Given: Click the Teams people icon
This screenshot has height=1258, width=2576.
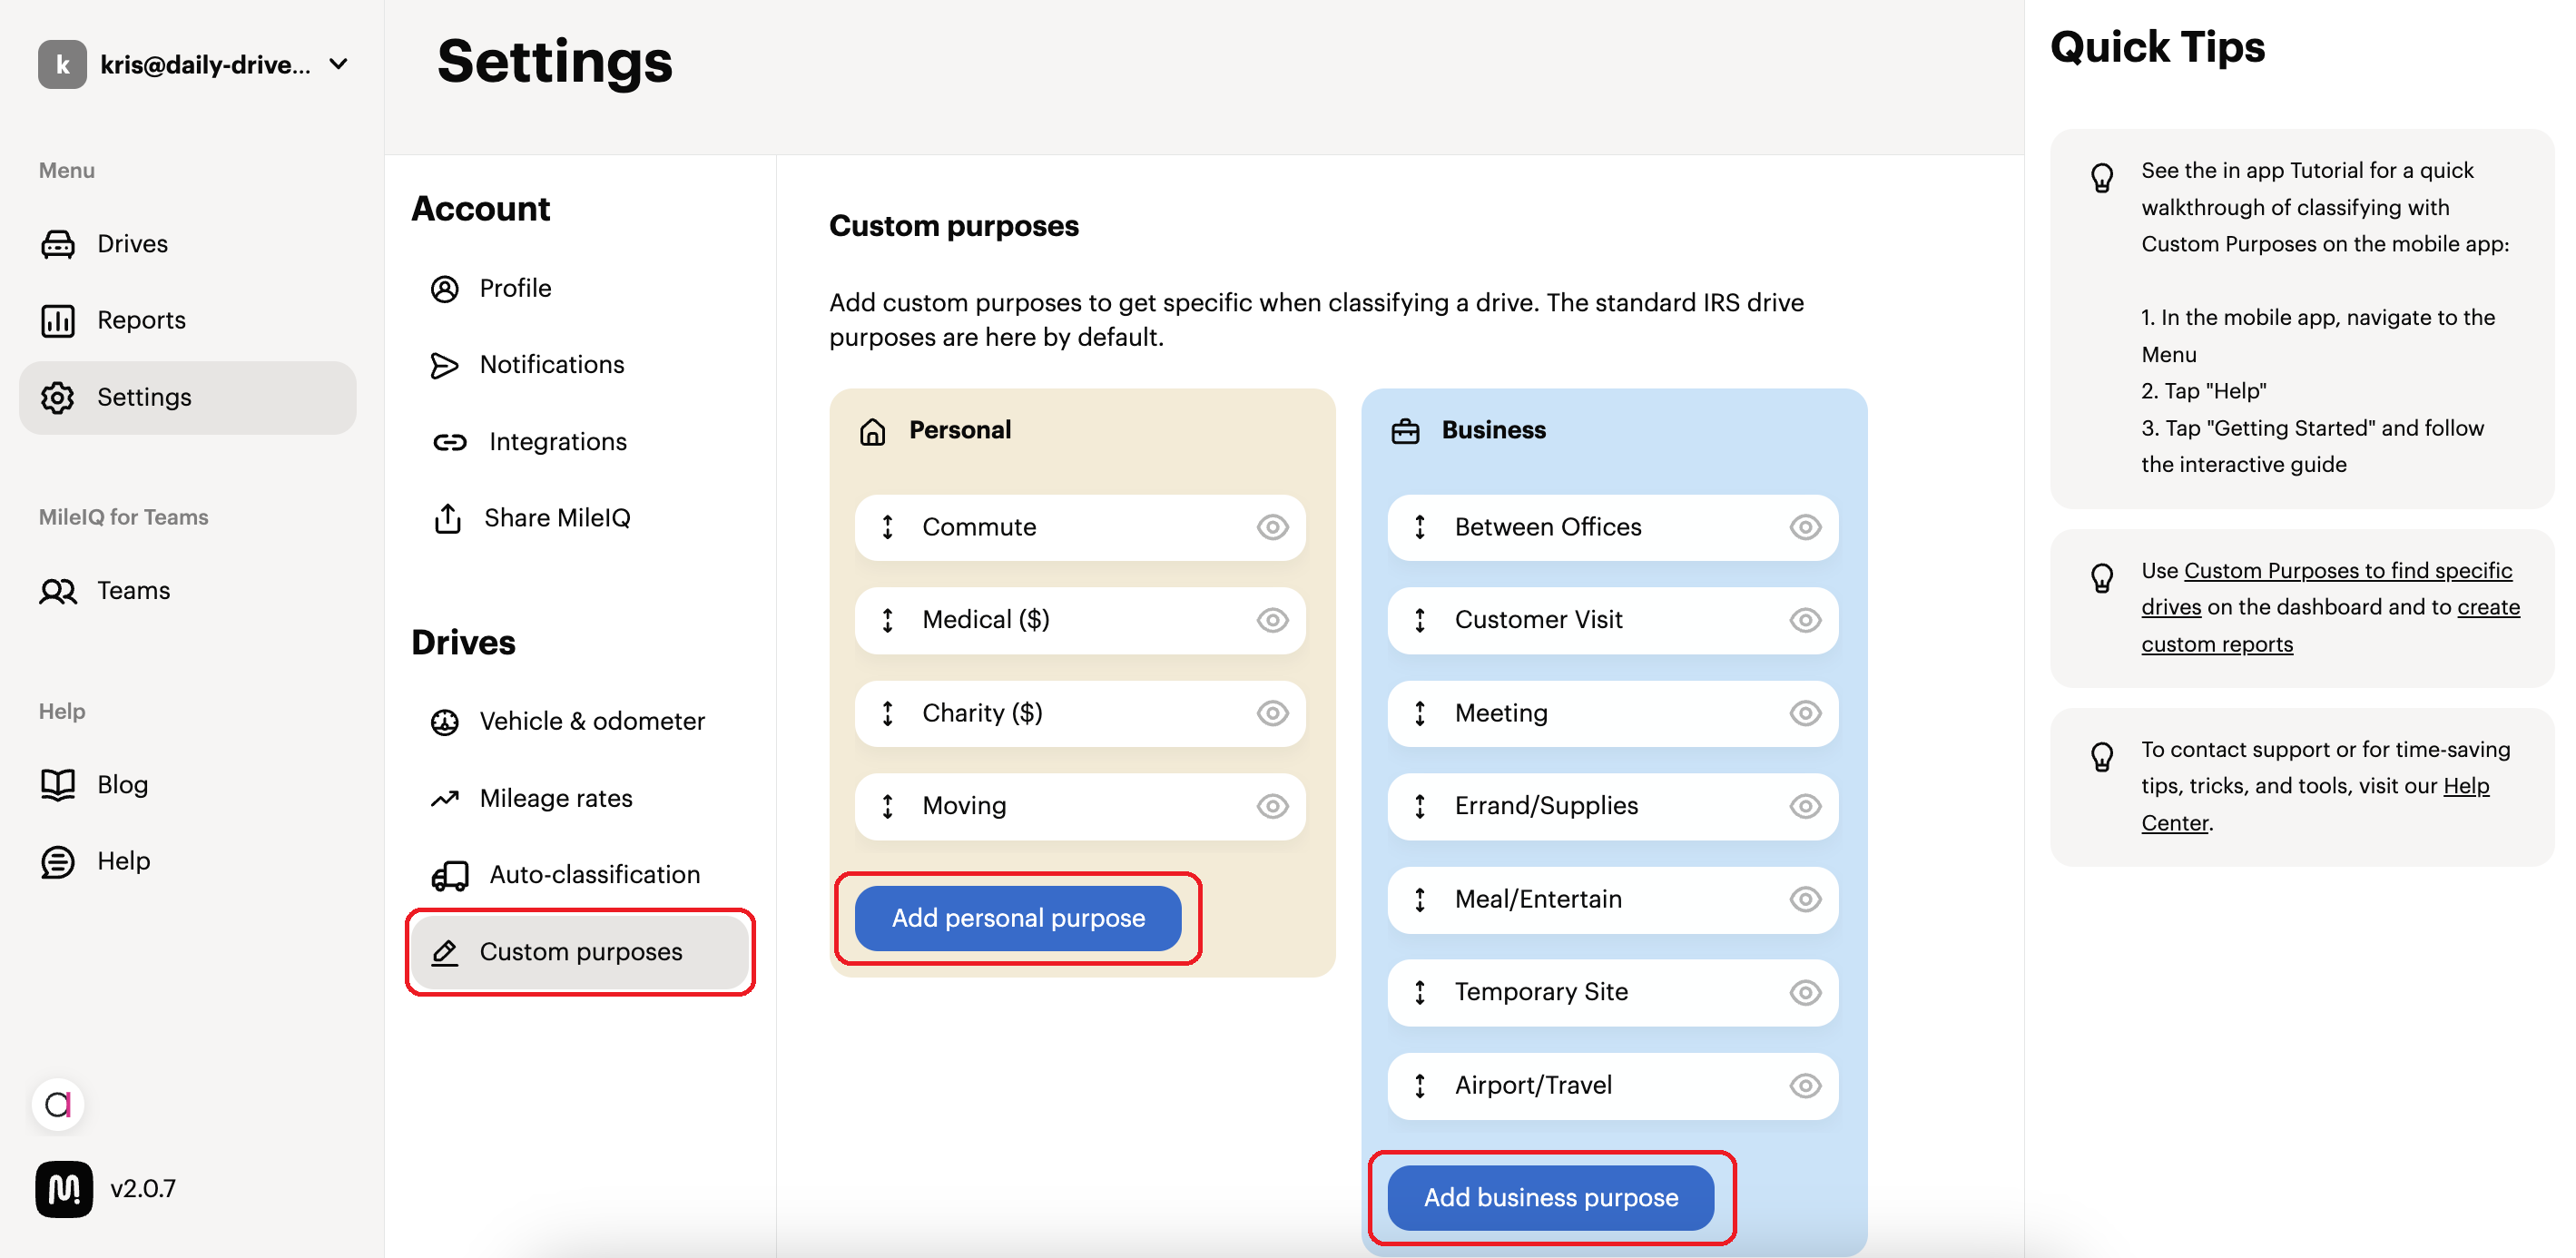Looking at the screenshot, I should pos(58,591).
